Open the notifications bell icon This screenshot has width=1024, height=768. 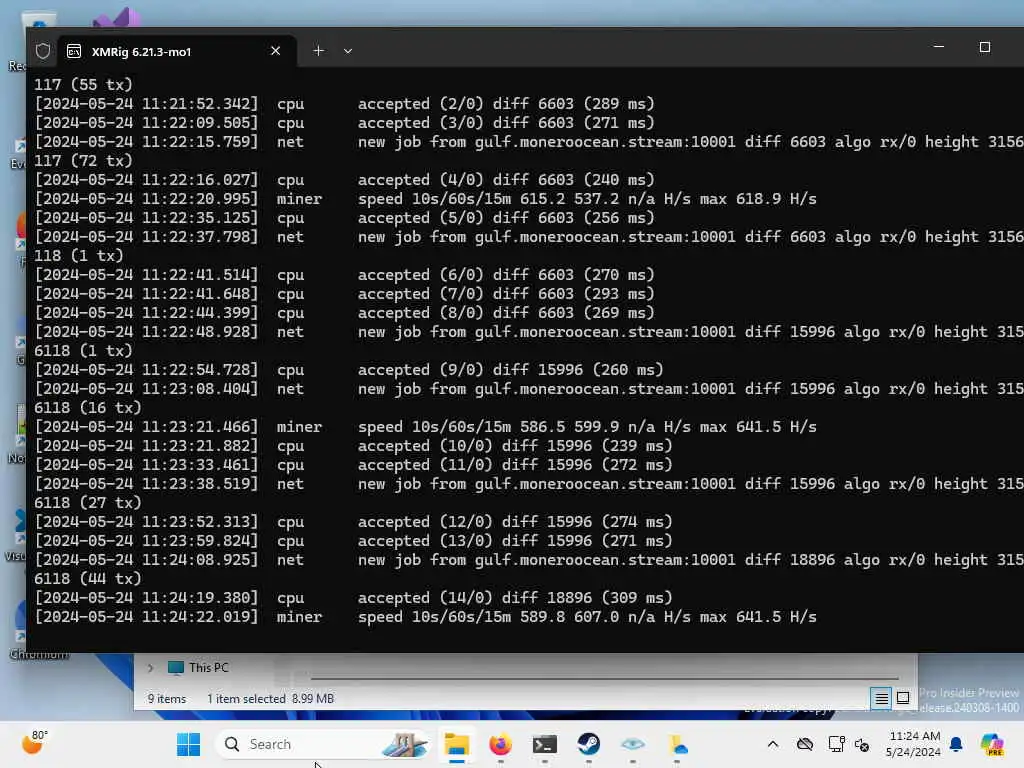point(956,744)
